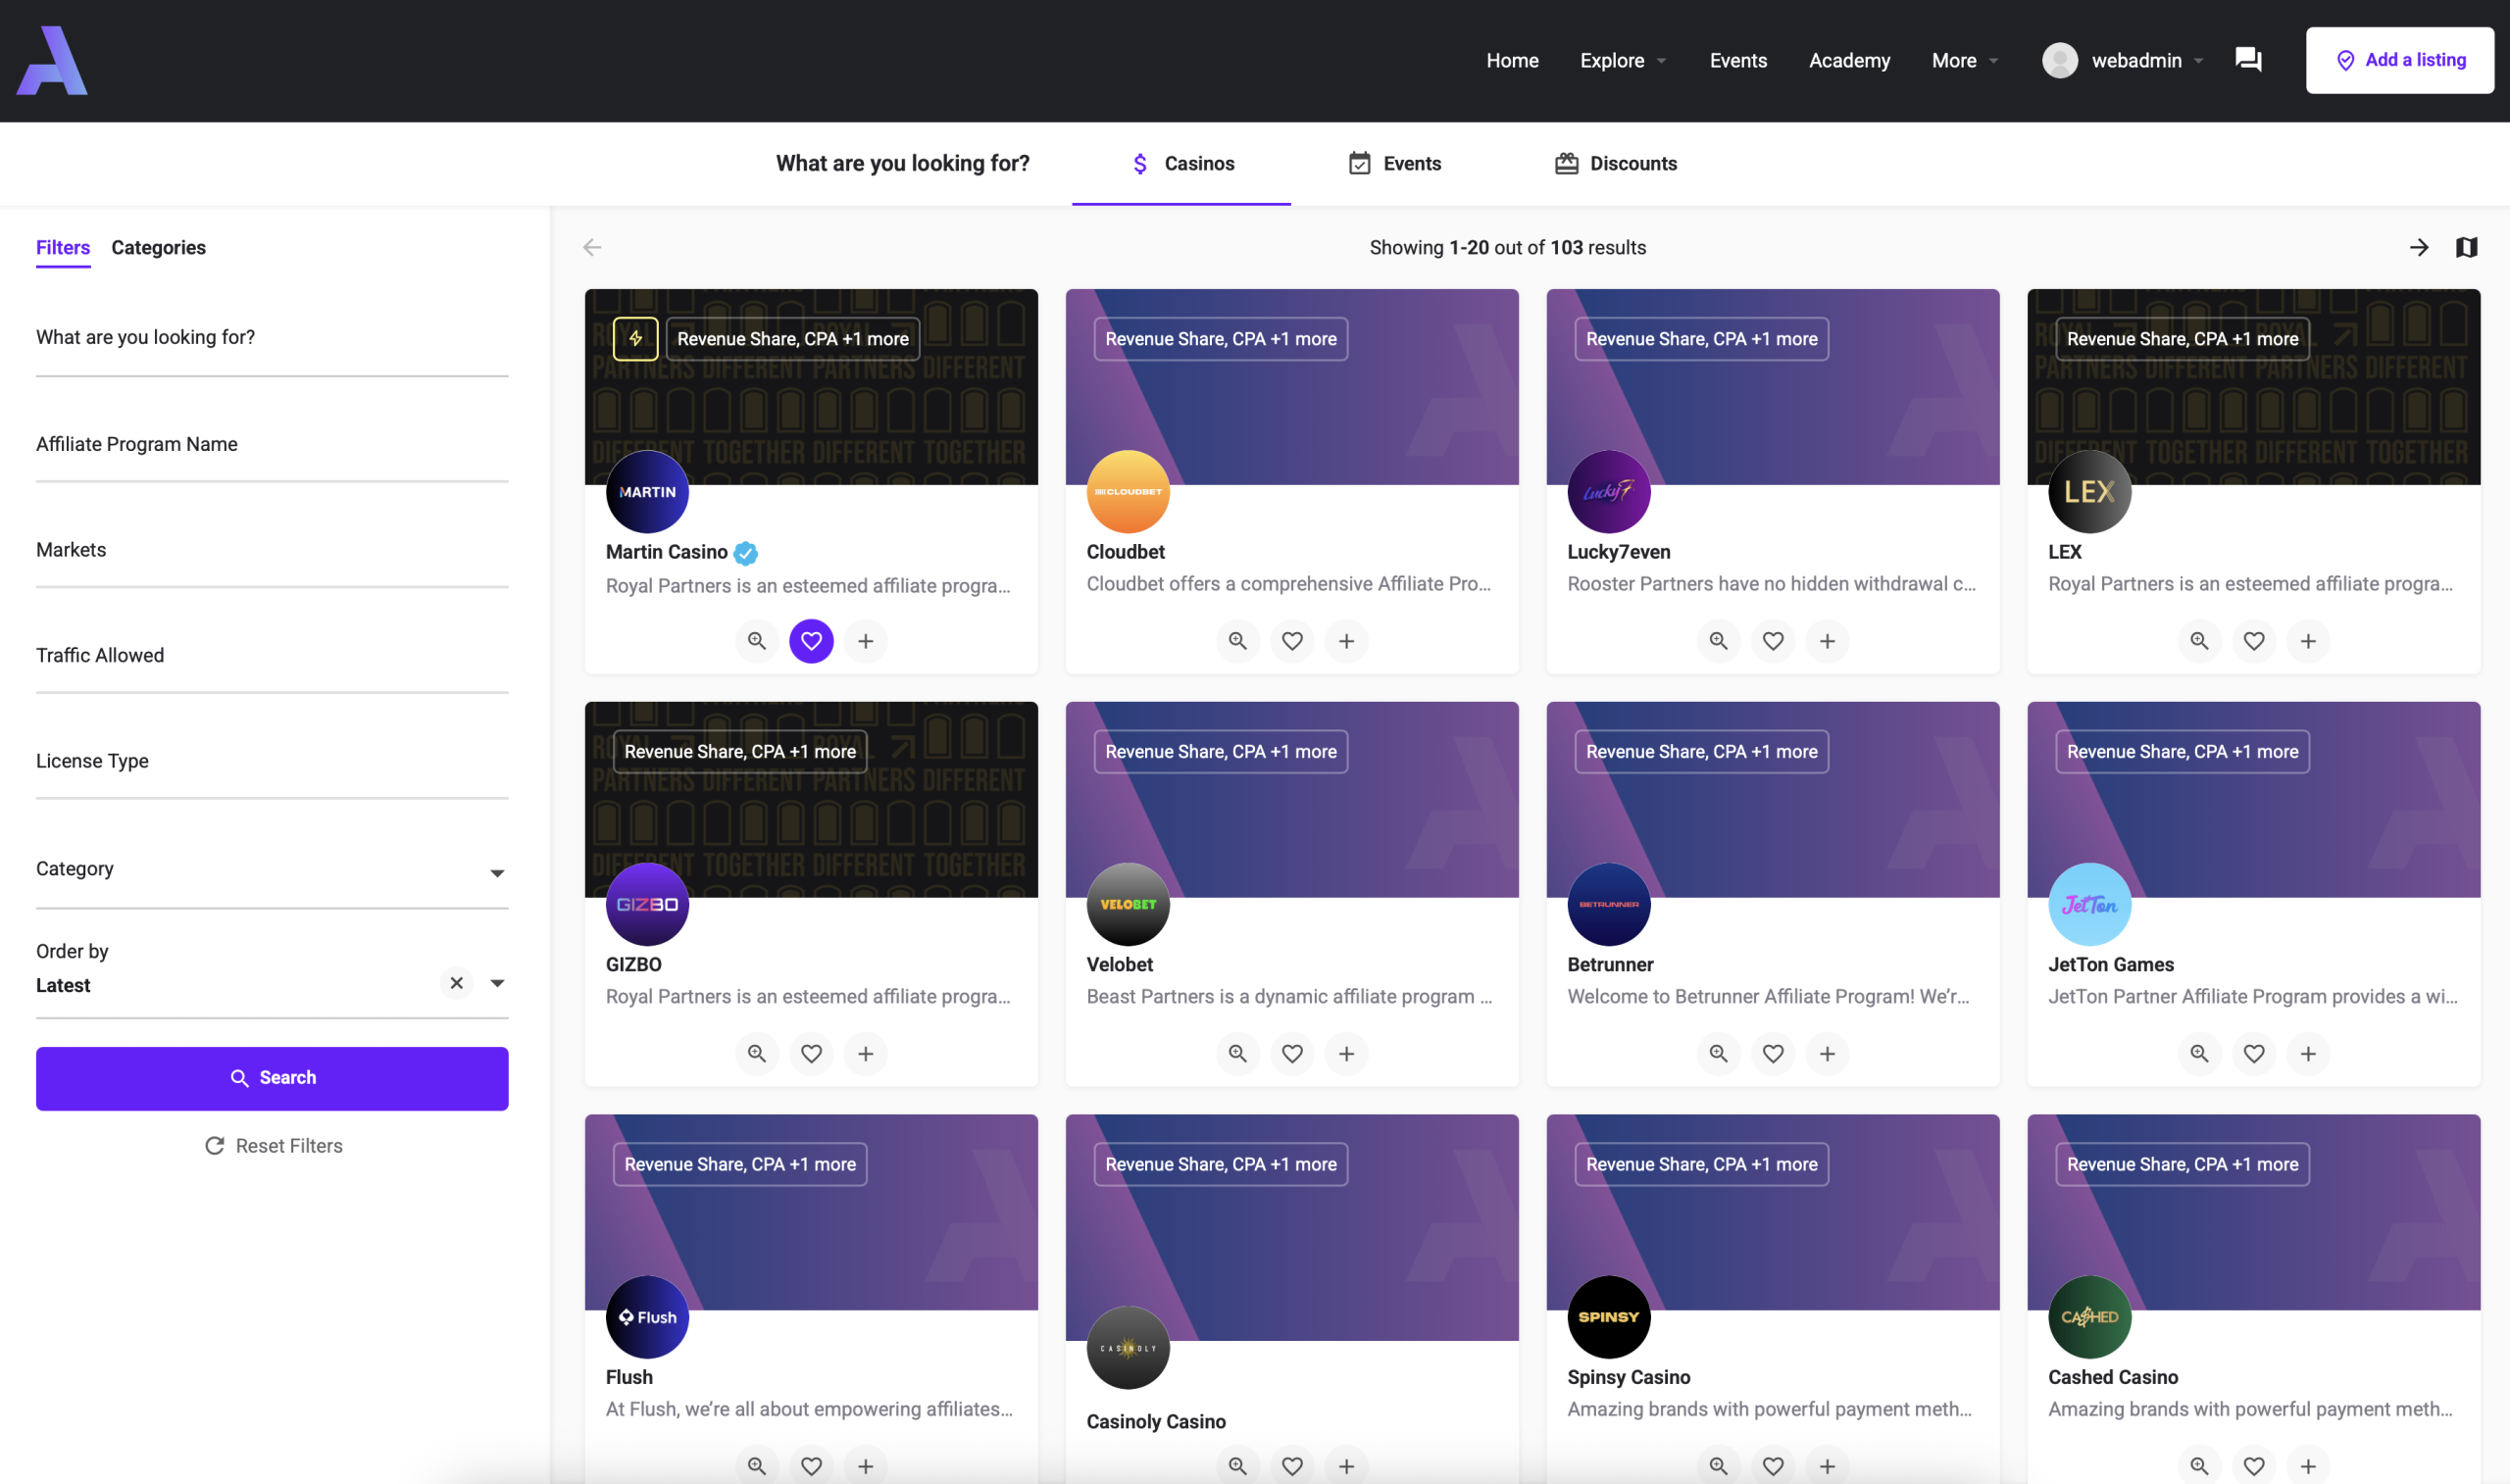This screenshot has width=2510, height=1484.
Task: Click Add a listing button
Action: (x=2400, y=60)
